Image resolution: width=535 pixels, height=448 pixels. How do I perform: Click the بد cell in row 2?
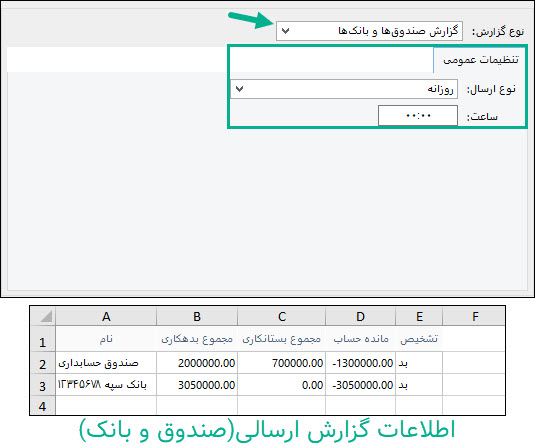pyautogui.click(x=419, y=363)
